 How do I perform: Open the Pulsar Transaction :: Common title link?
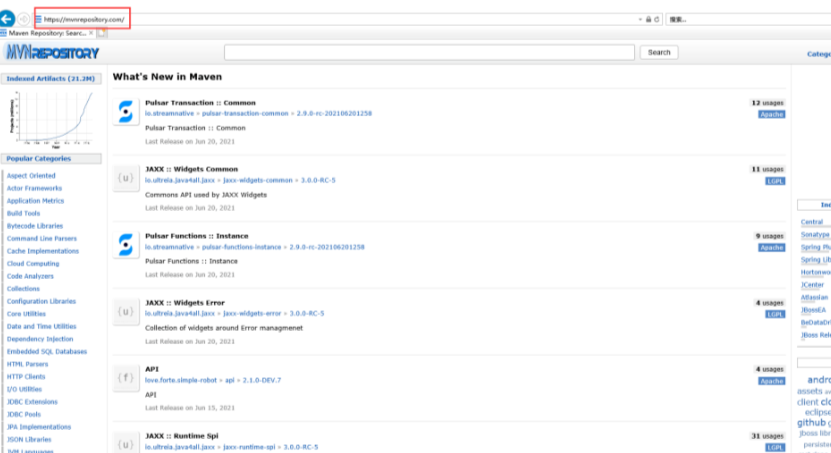pyautogui.click(x=200, y=103)
